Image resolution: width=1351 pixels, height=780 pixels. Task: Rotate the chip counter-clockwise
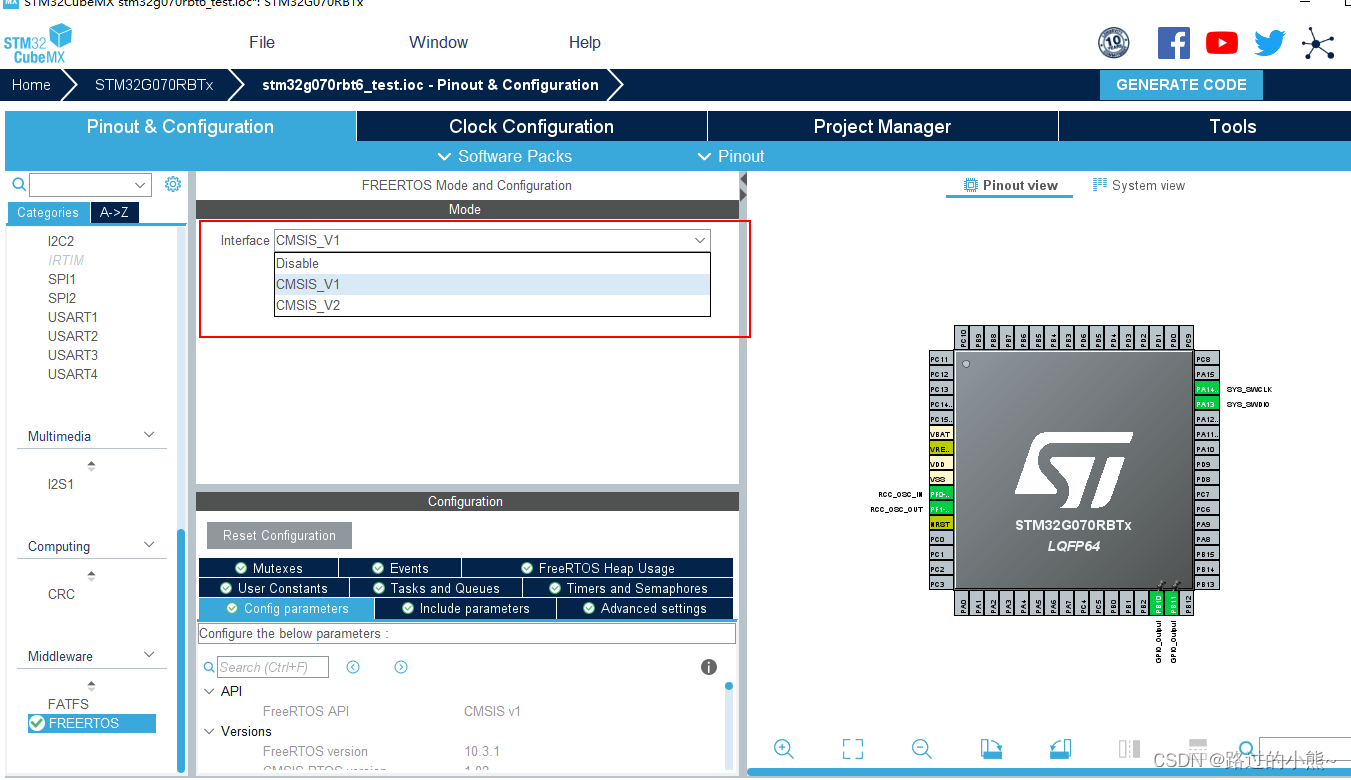click(1060, 748)
